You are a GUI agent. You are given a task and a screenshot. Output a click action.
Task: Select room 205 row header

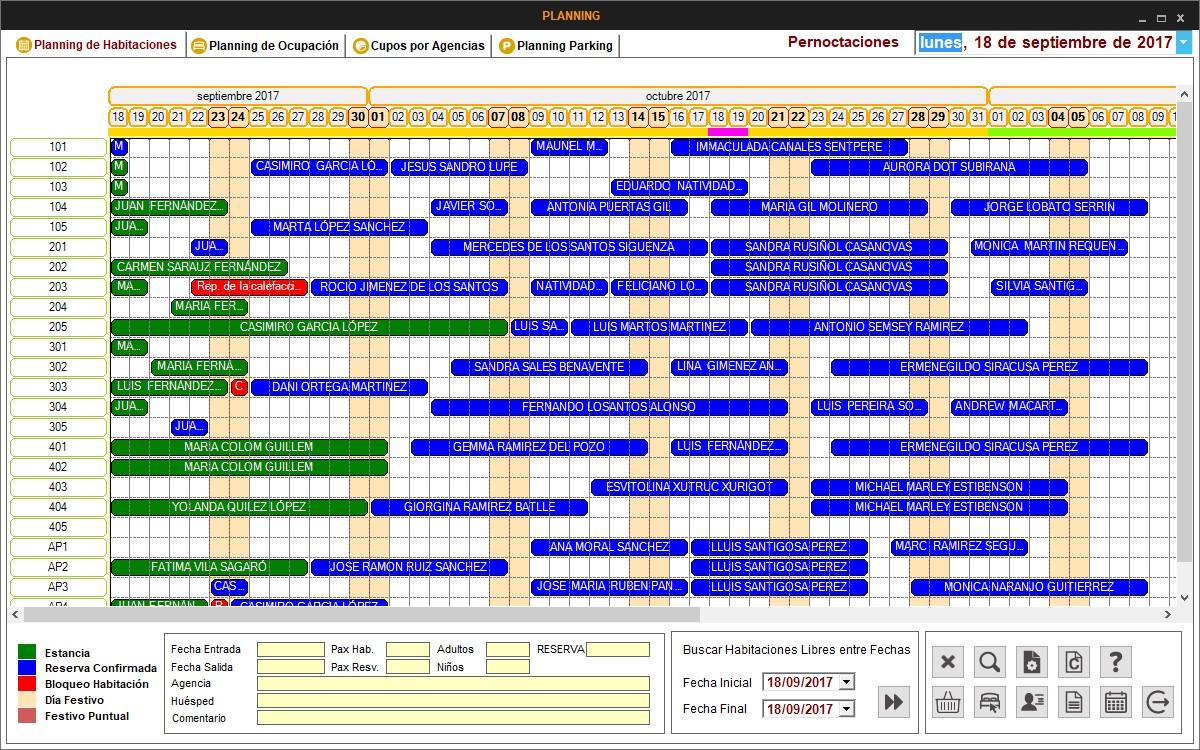click(58, 327)
